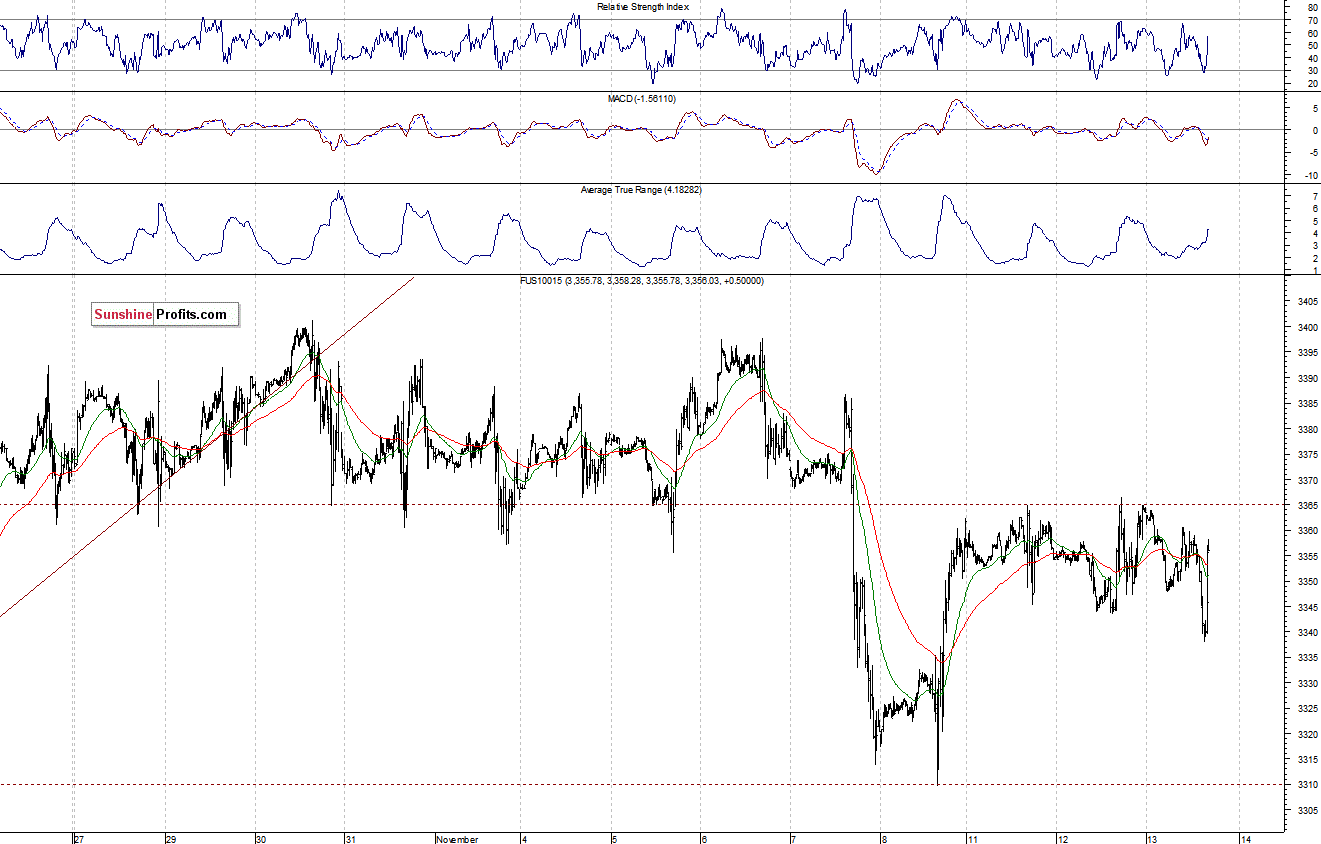
Task: Click the 3380 price axis label
Action: point(1306,430)
